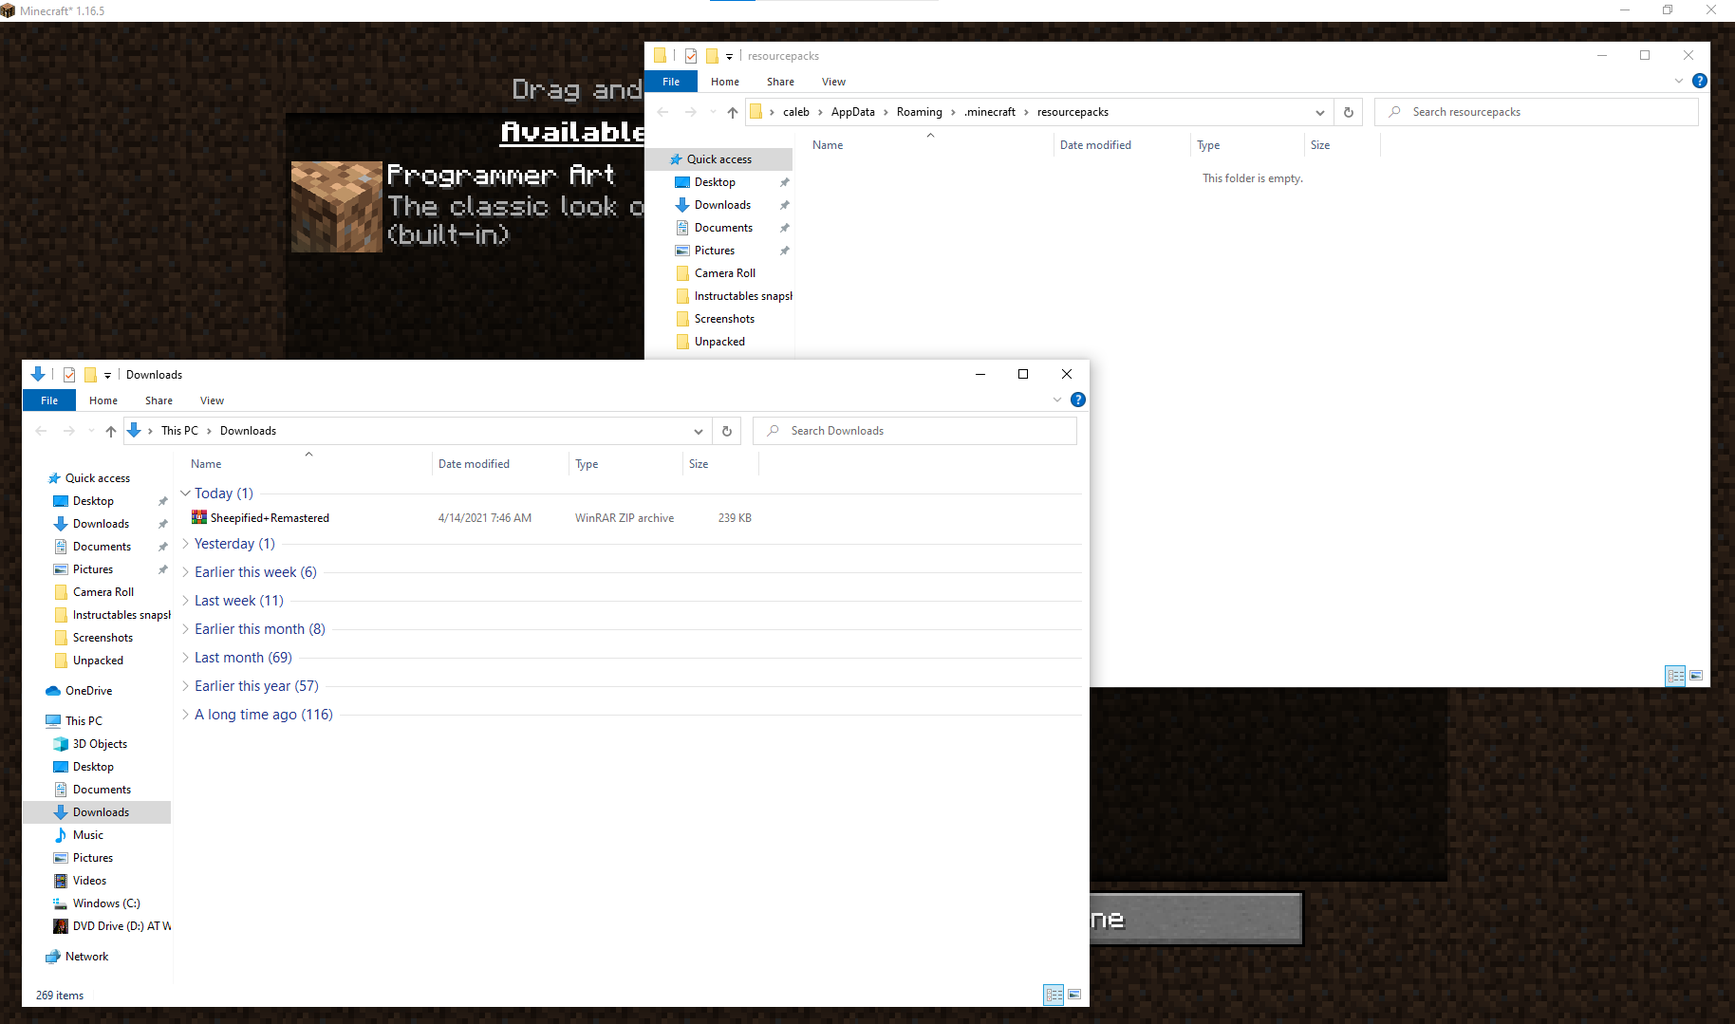Click the Properties icon on the Quick Access Toolbar
The image size is (1735, 1024).
69,374
